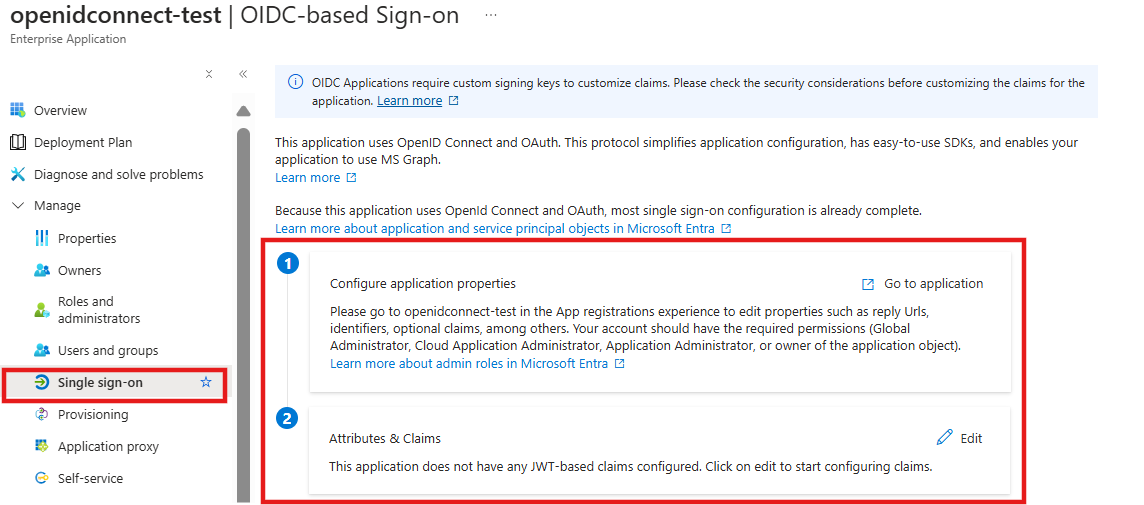Click the Deployment Plan book icon
The height and width of the screenshot is (505, 1144).
(x=18, y=142)
